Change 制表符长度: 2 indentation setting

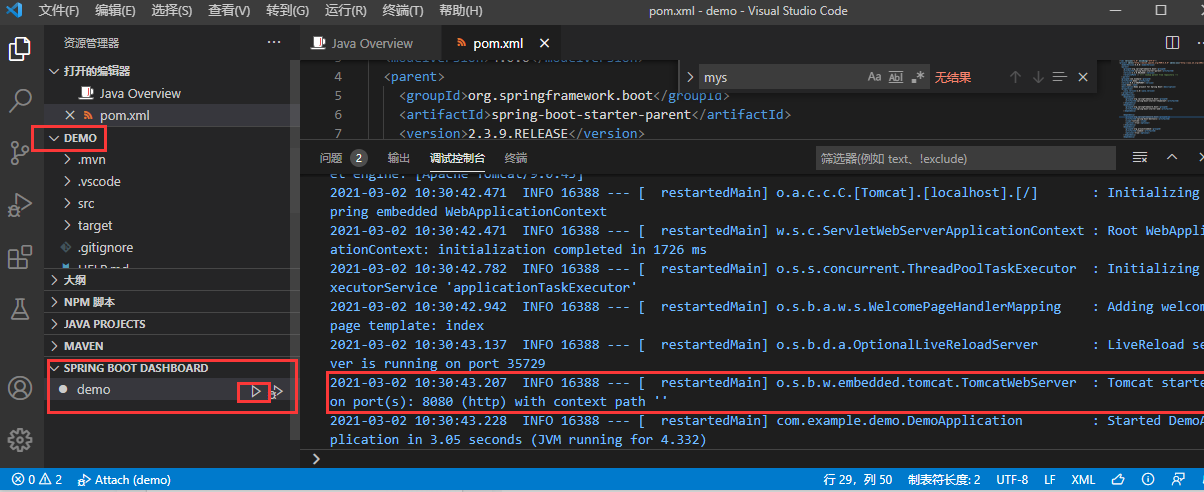point(943,480)
